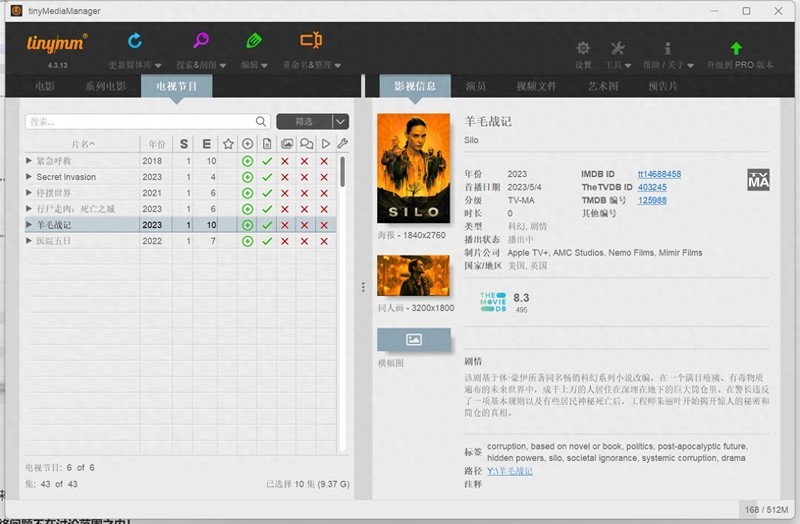Screen dimensions: 800x524
Task: Click the TV-MA rating badge
Action: pyautogui.click(x=758, y=180)
